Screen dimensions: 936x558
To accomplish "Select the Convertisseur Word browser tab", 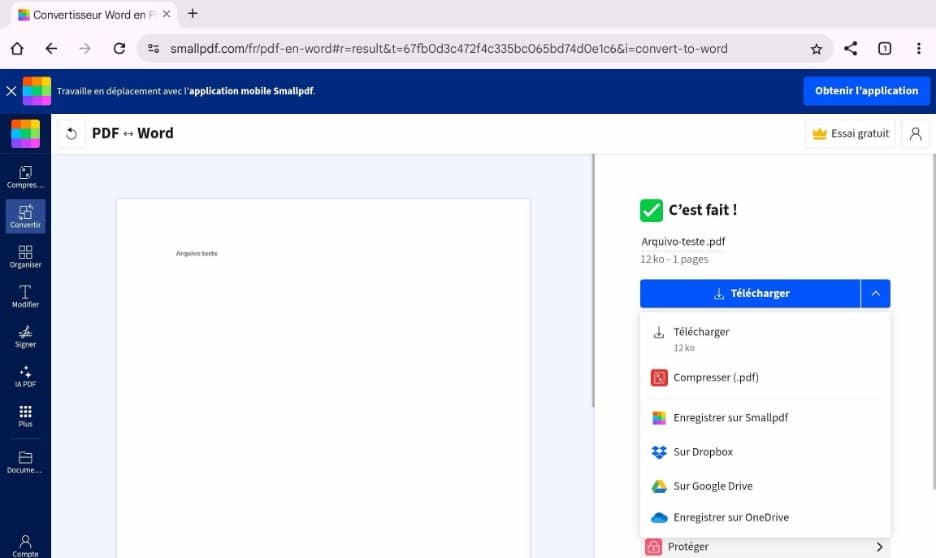I will pos(93,14).
